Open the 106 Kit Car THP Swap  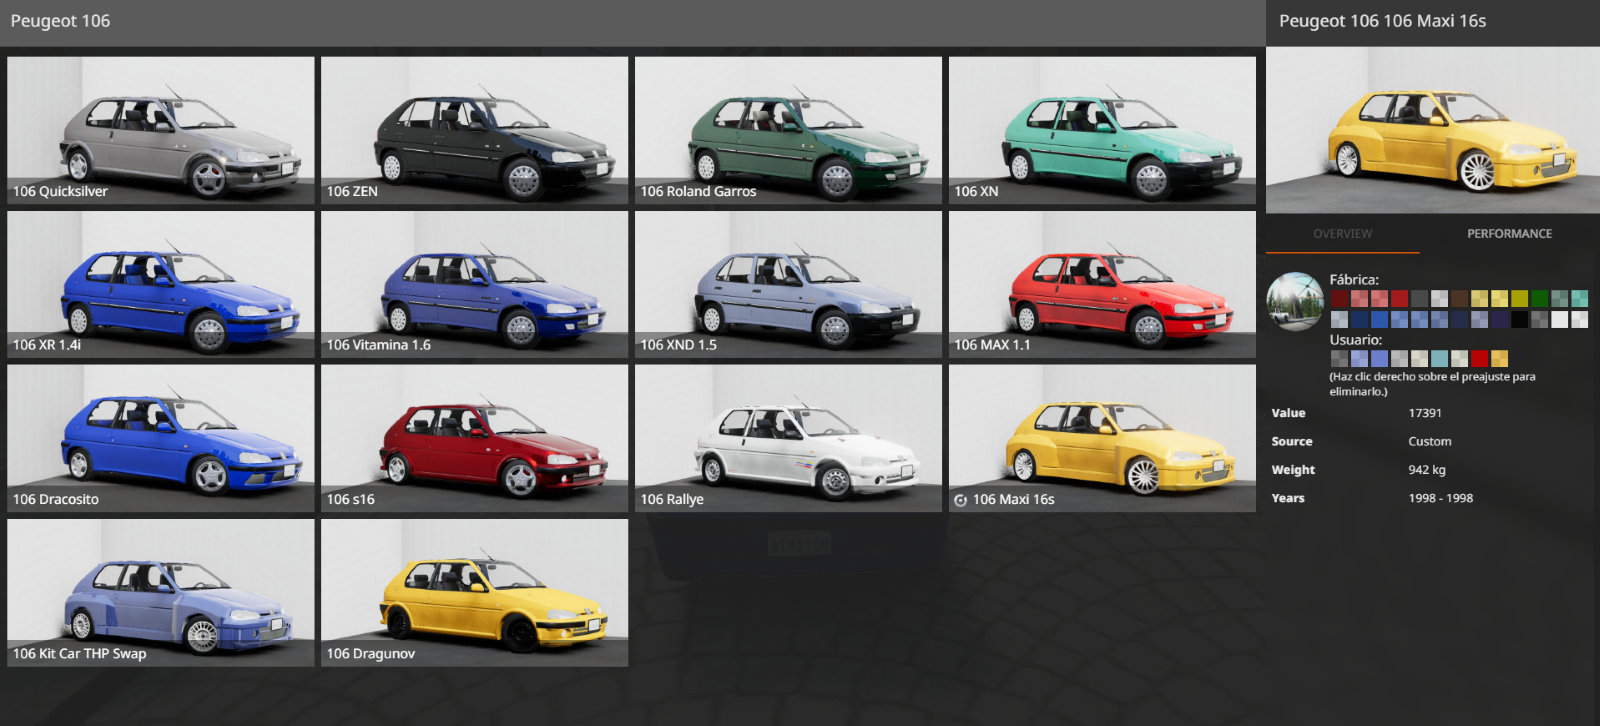160,592
